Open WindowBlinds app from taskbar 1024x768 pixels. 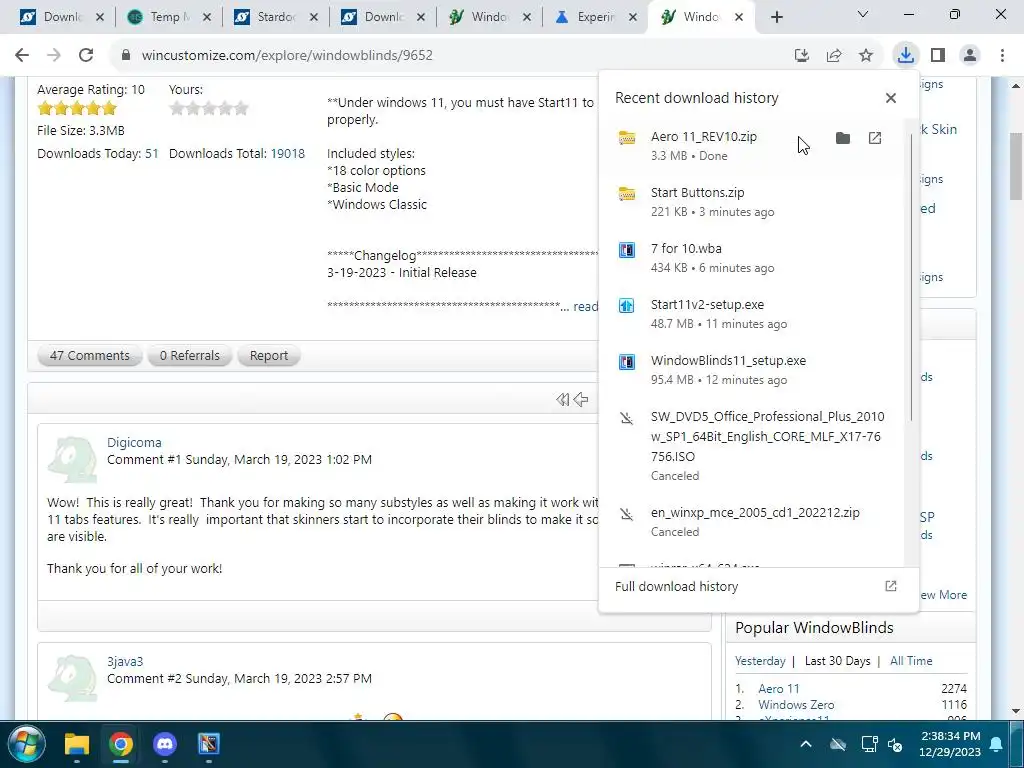coord(209,744)
